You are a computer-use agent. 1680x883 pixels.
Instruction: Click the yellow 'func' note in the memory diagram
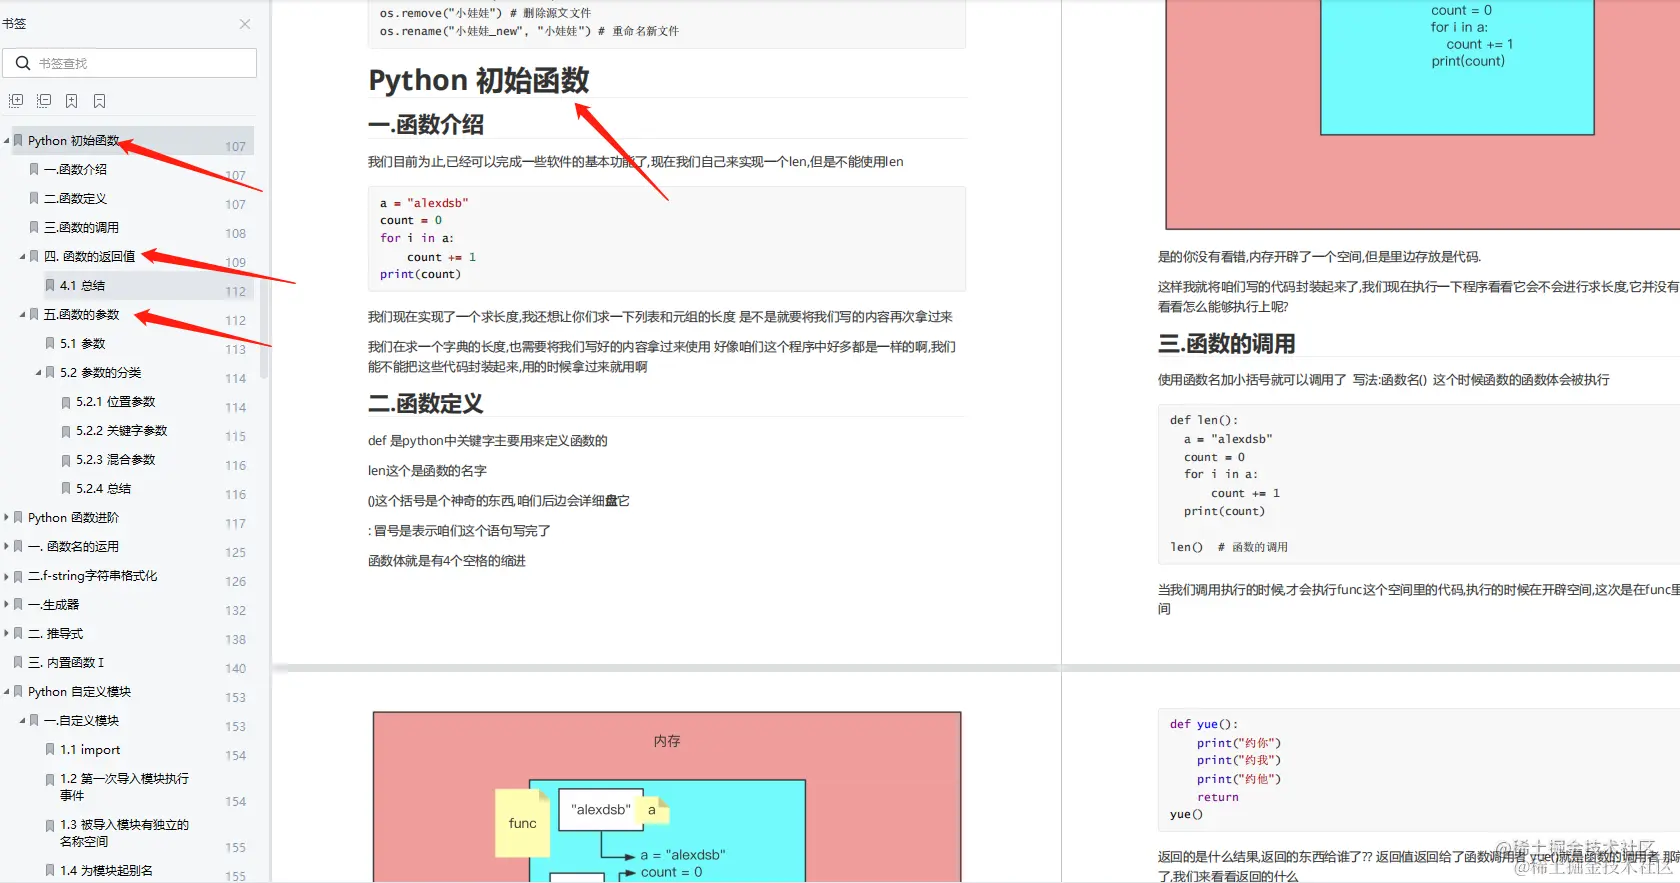pyautogui.click(x=523, y=823)
